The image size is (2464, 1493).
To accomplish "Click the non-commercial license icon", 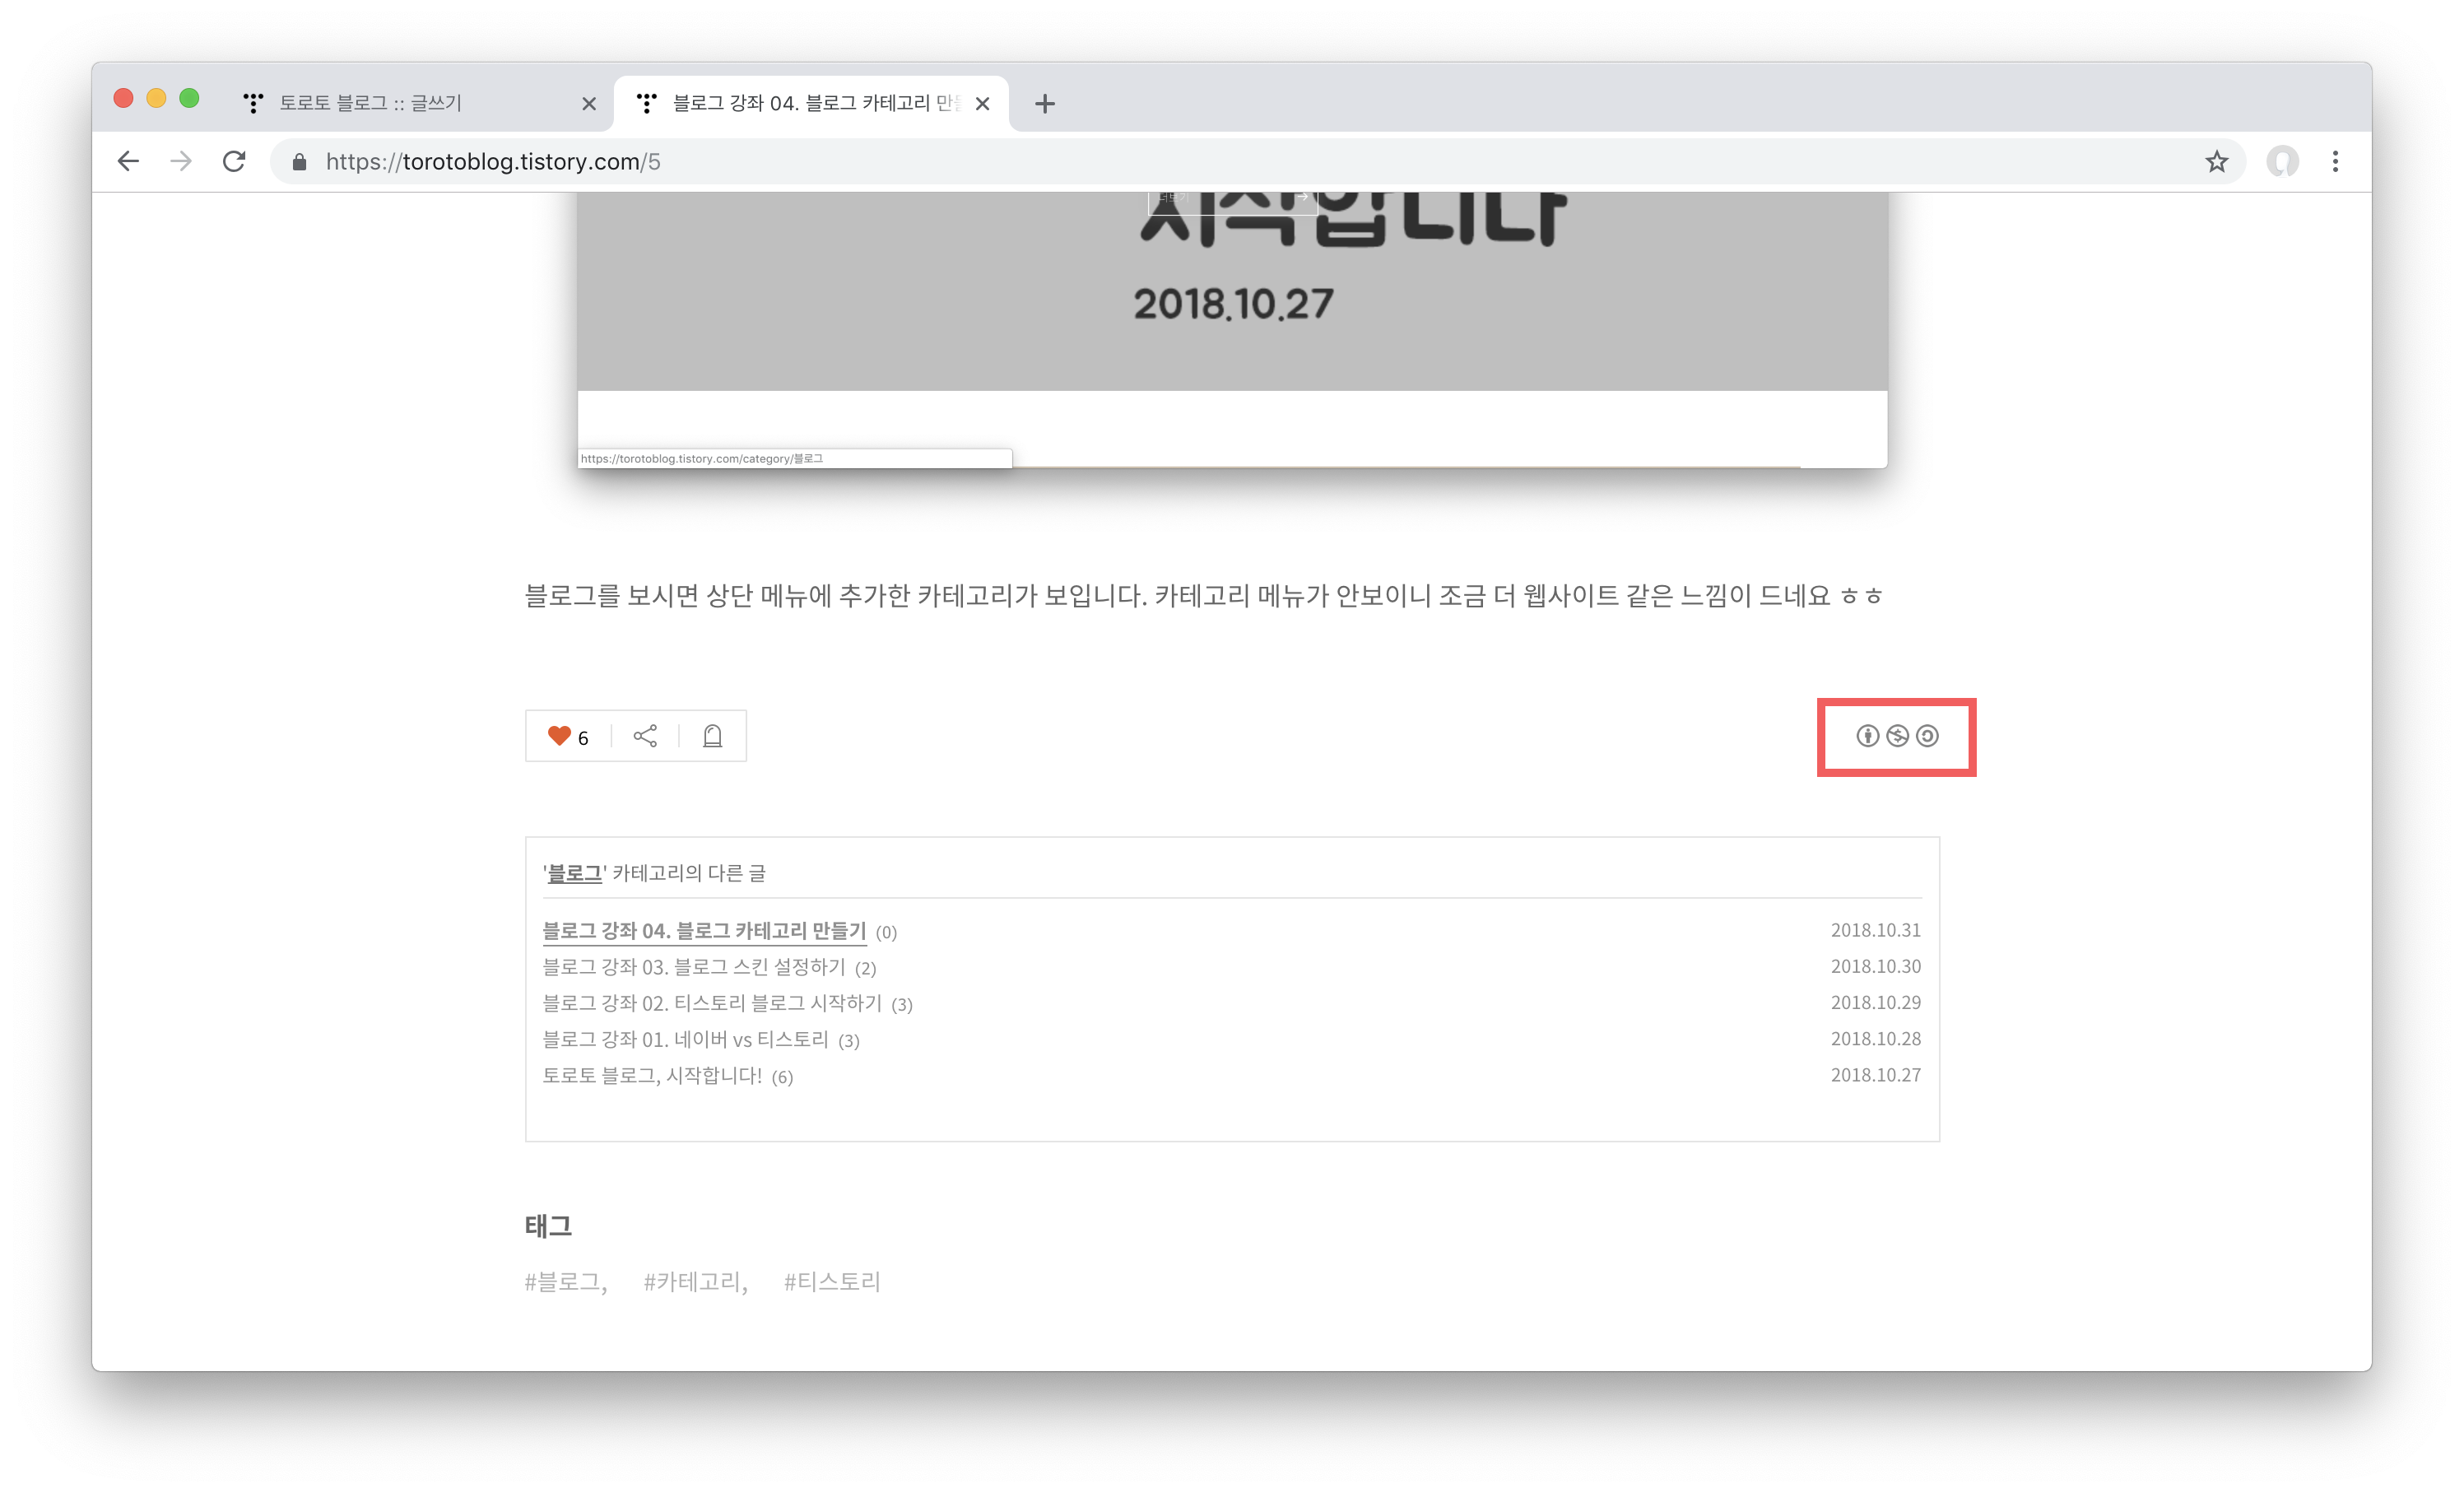I will coord(1897,736).
